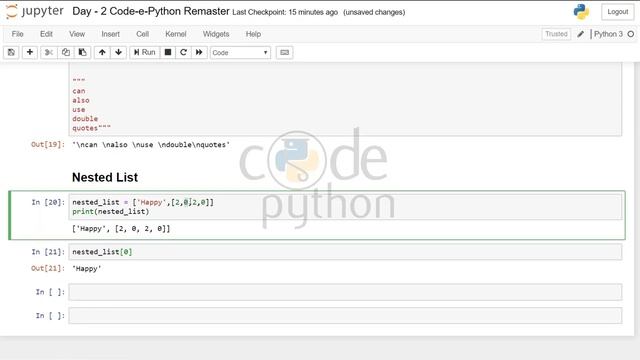Click the Out[21] prompt label

tap(48, 269)
